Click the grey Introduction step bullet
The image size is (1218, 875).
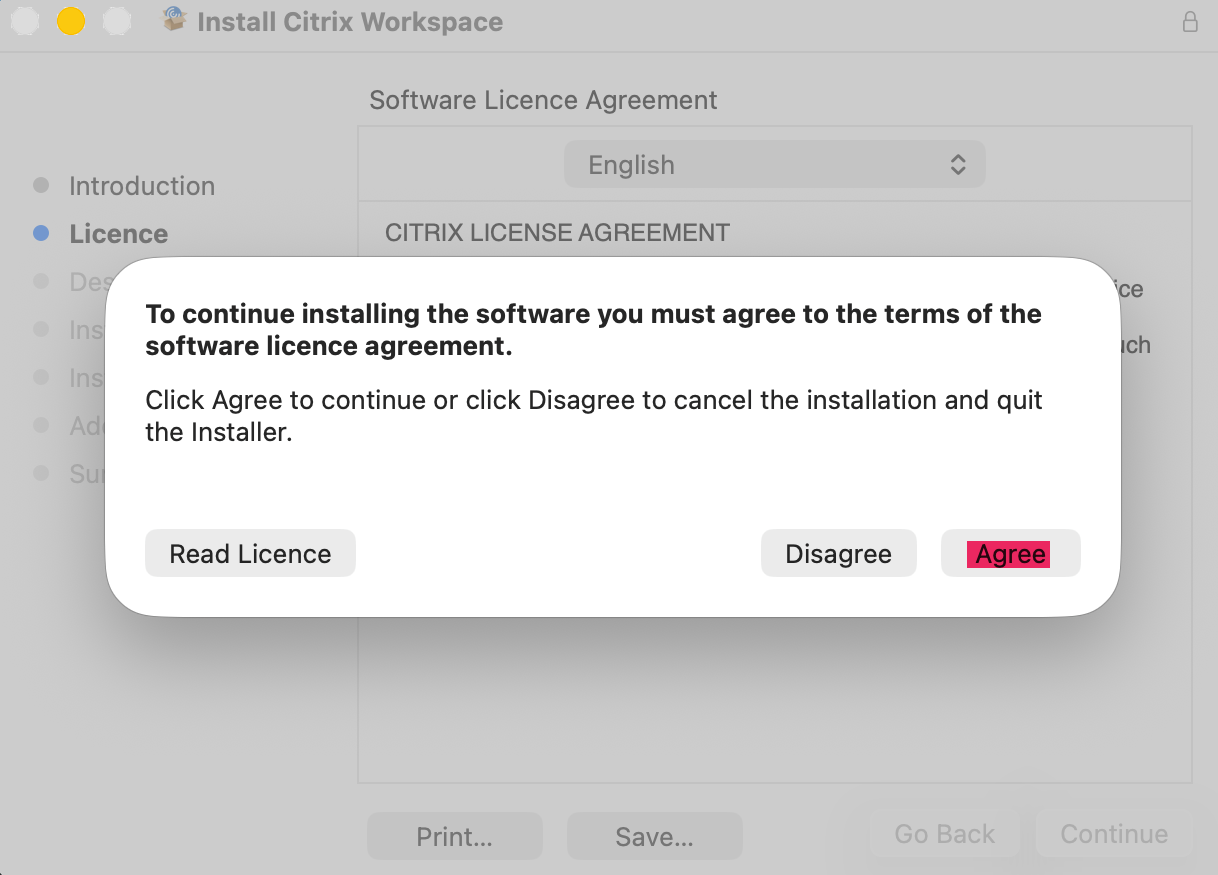[x=41, y=185]
